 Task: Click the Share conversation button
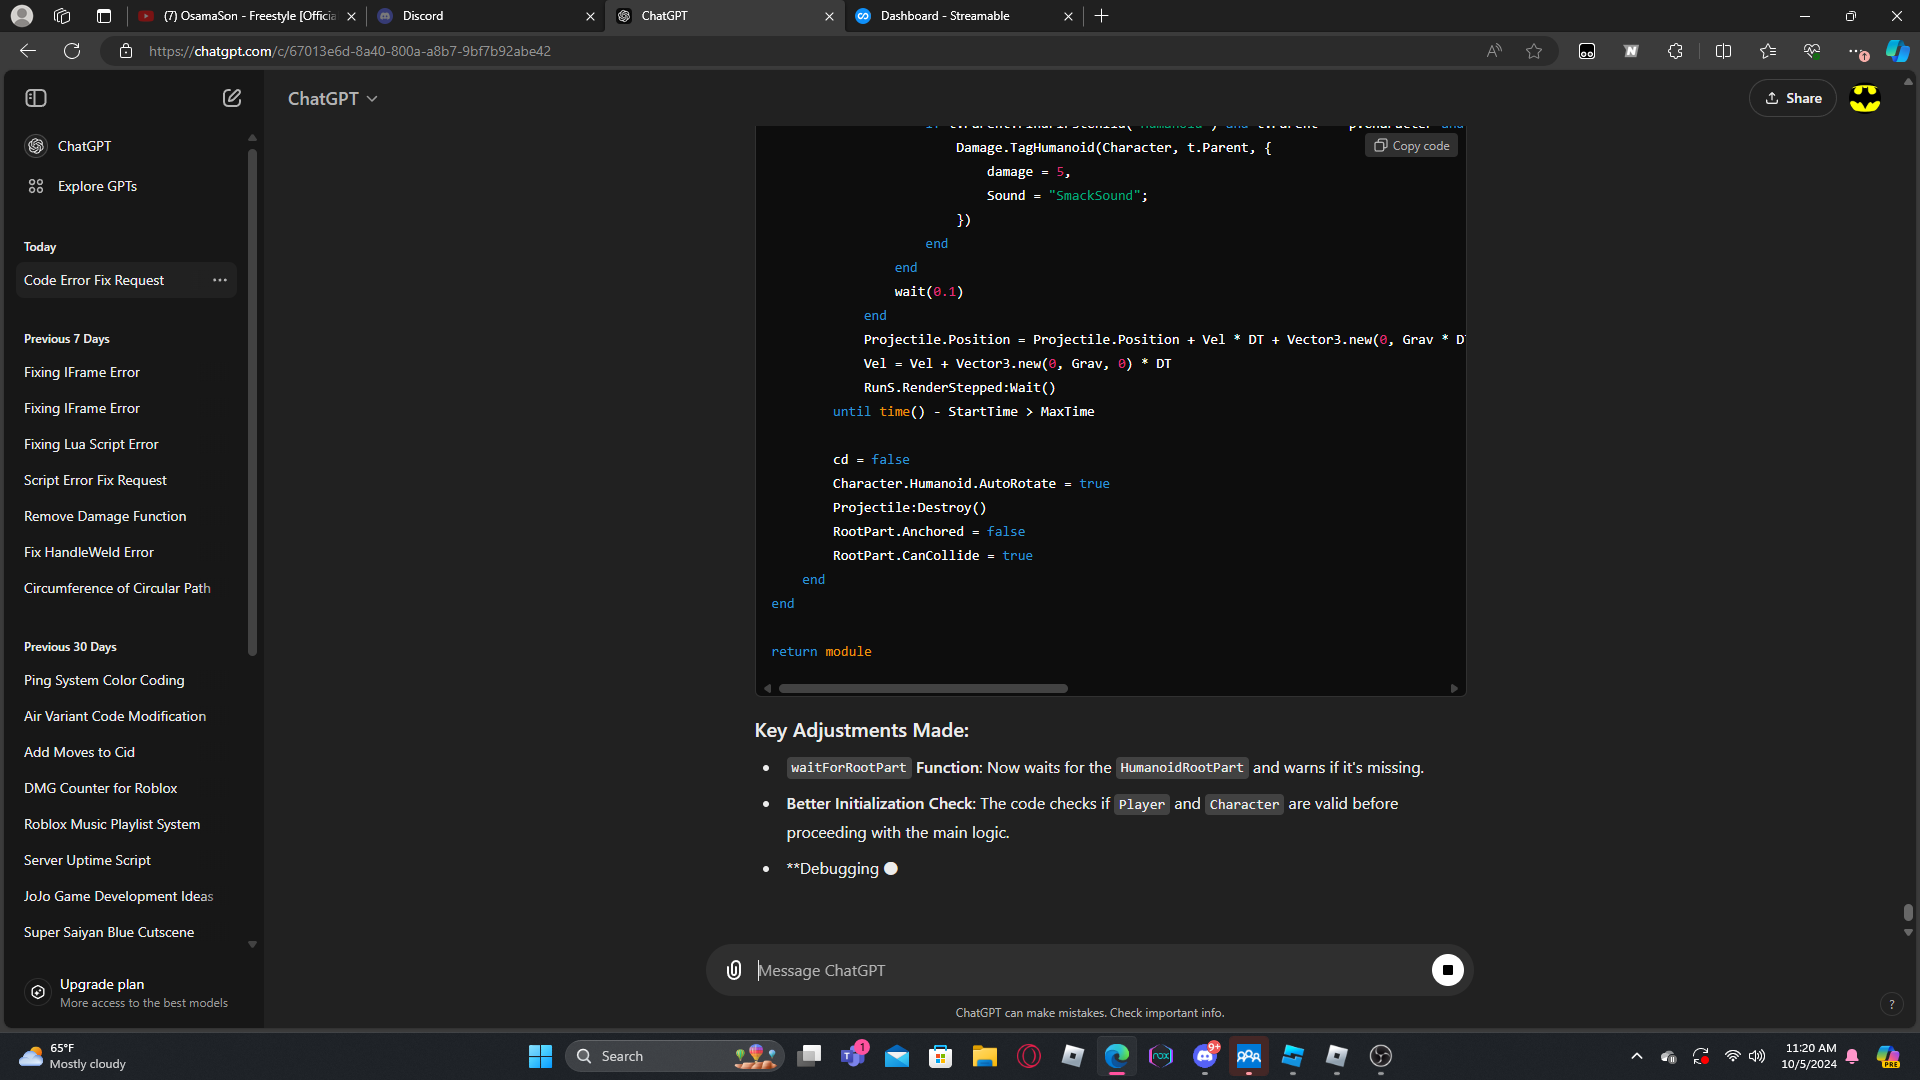point(1793,98)
